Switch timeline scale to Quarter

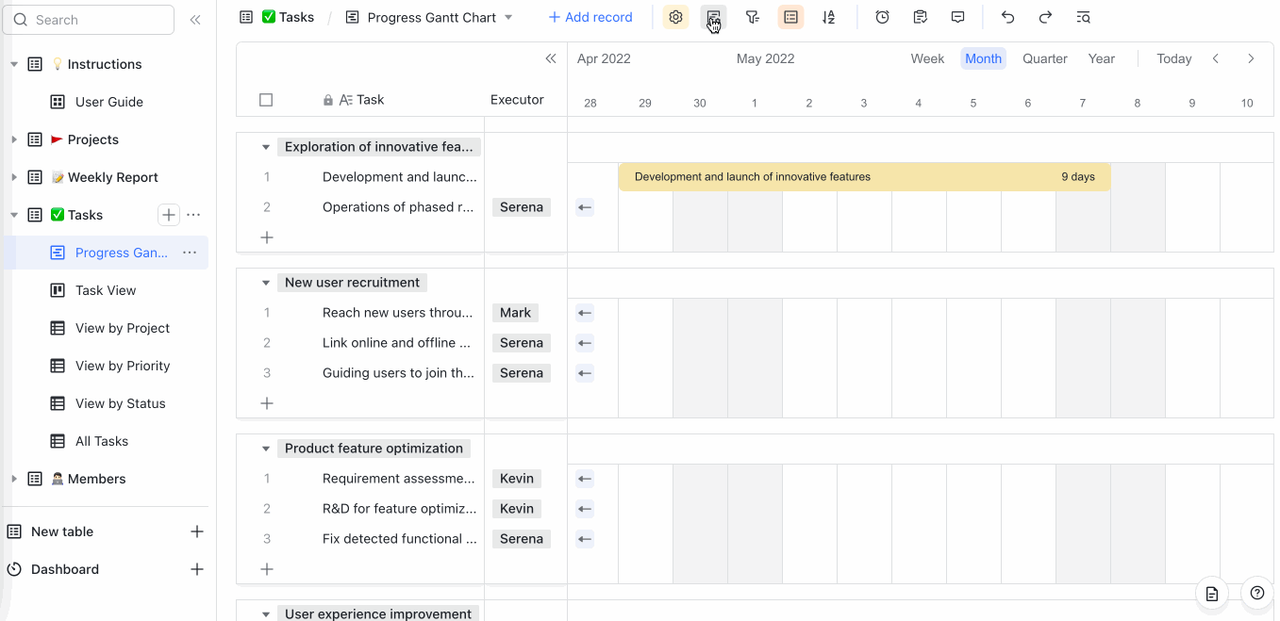point(1044,59)
